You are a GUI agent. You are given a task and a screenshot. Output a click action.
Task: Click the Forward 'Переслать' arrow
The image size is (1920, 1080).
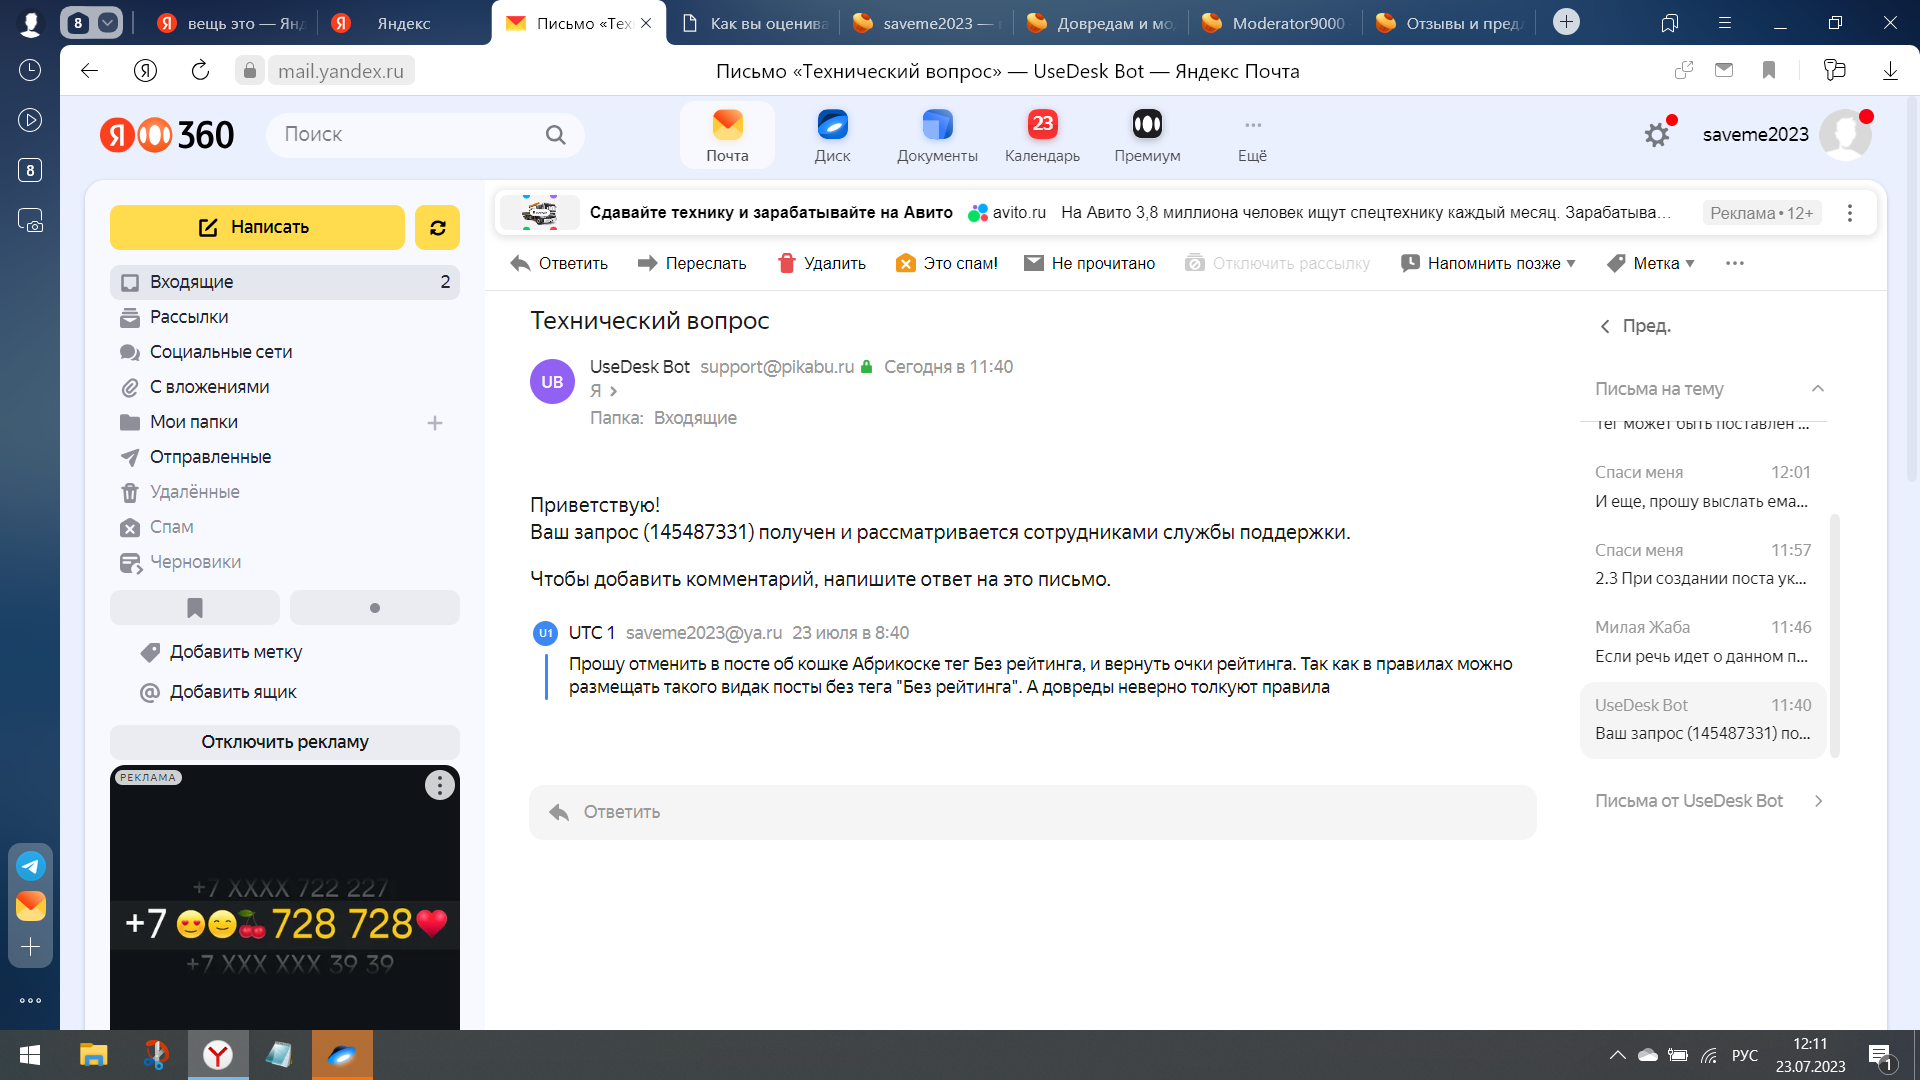(x=647, y=263)
